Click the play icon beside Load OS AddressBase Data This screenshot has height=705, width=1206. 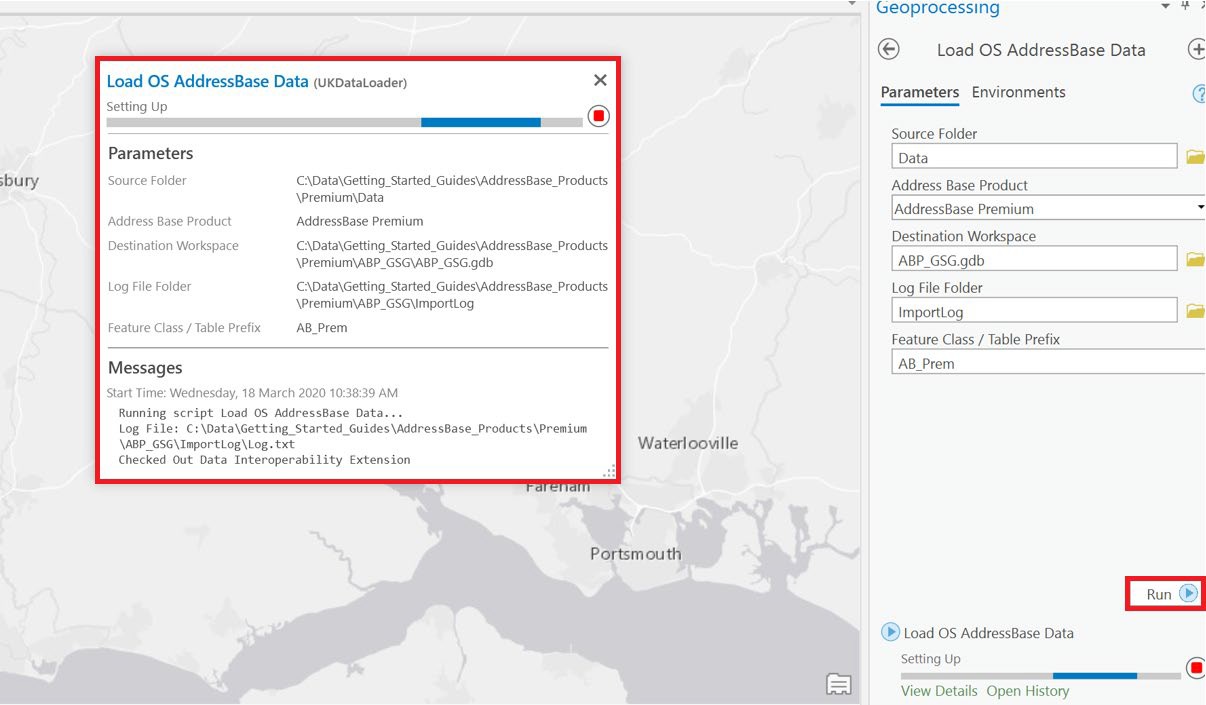889,632
